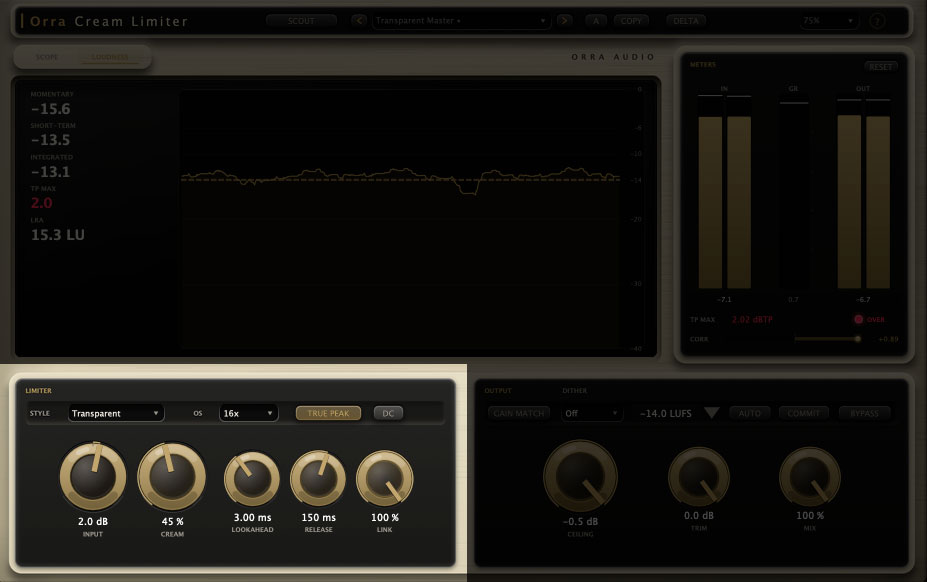Click the 2.0 dB input value
This screenshot has height=582, width=927.
pyautogui.click(x=93, y=522)
